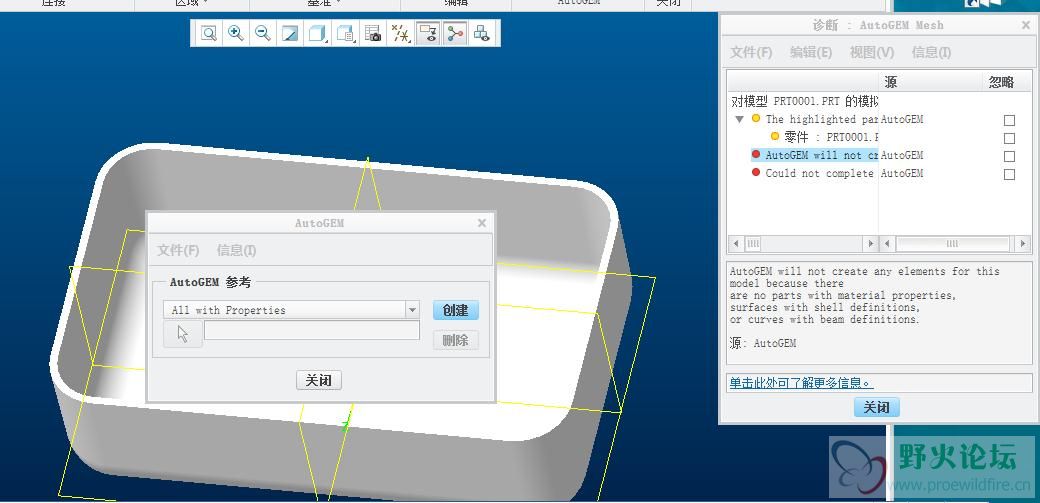Close the AutoGEM dialog with X
The image size is (1040, 503).
coord(482,223)
